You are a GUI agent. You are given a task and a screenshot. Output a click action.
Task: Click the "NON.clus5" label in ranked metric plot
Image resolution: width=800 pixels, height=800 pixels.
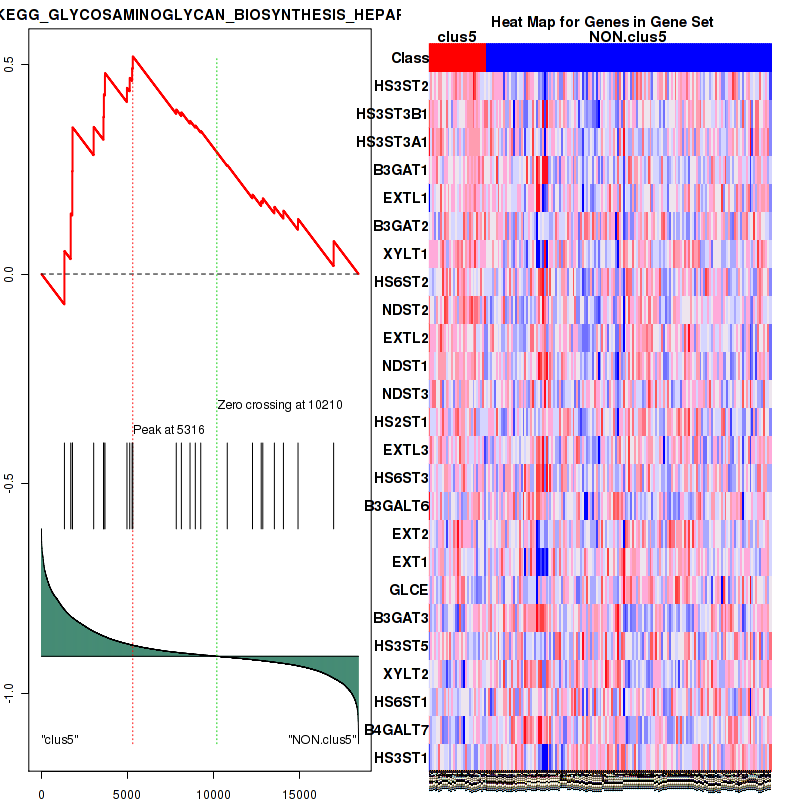pos(321,740)
